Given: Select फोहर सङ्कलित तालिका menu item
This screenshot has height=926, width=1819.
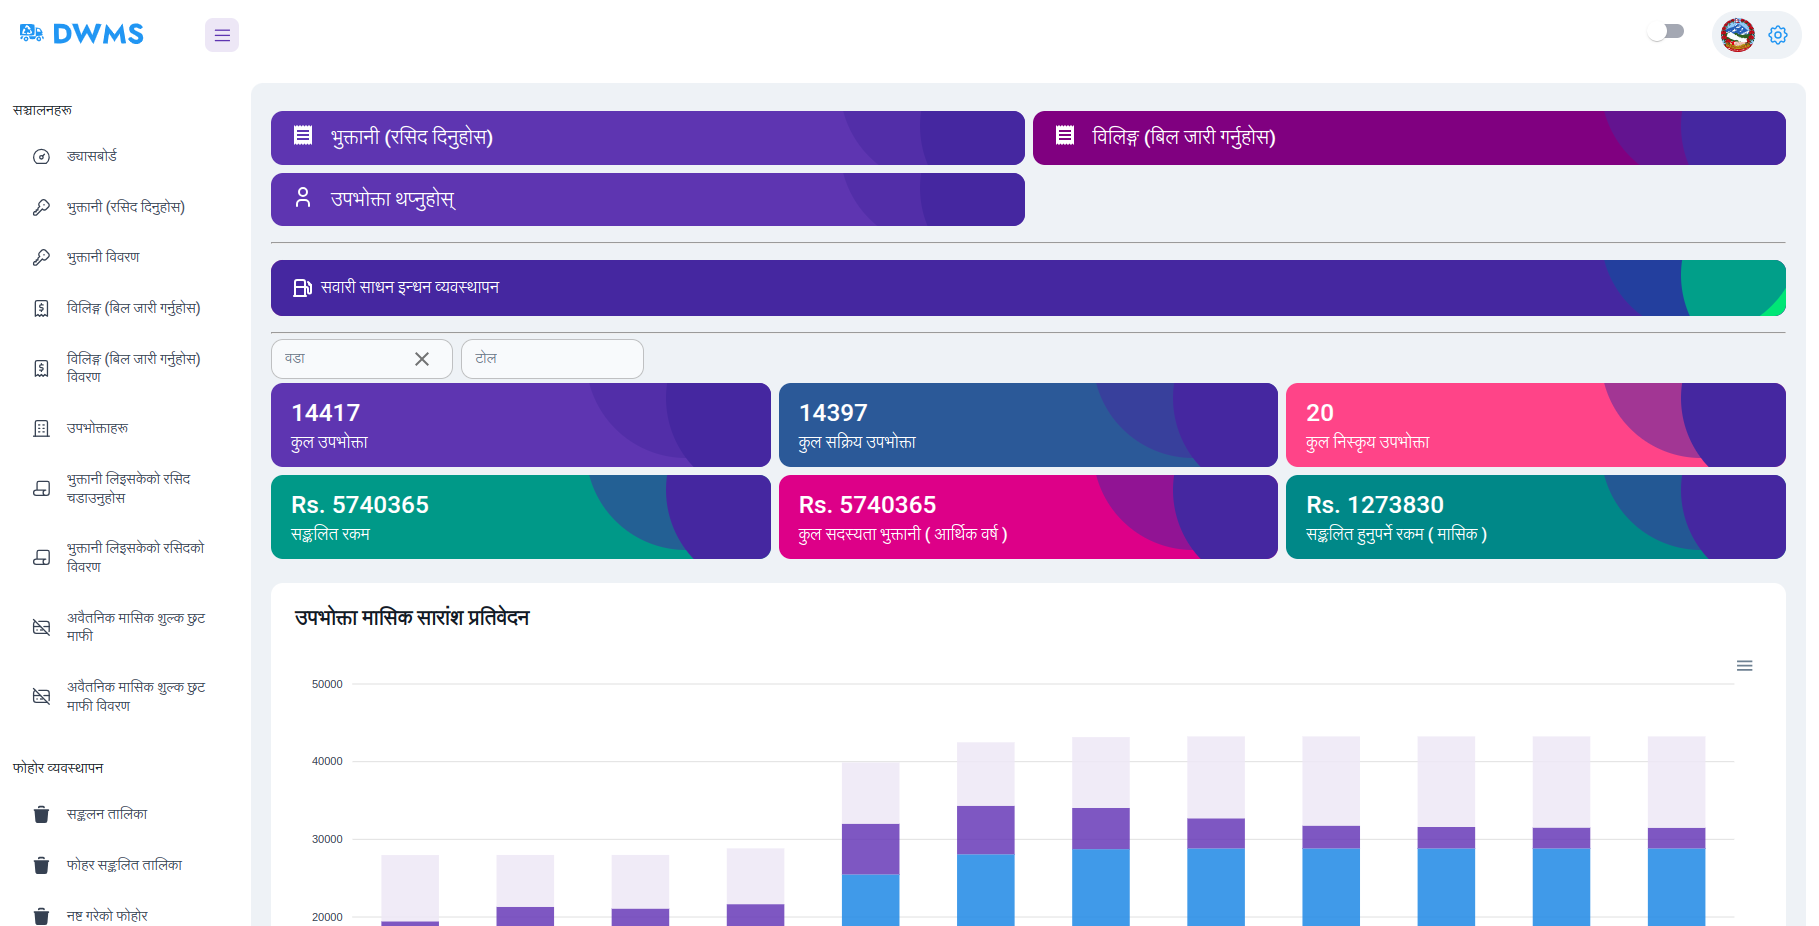Looking at the screenshot, I should click(x=124, y=865).
